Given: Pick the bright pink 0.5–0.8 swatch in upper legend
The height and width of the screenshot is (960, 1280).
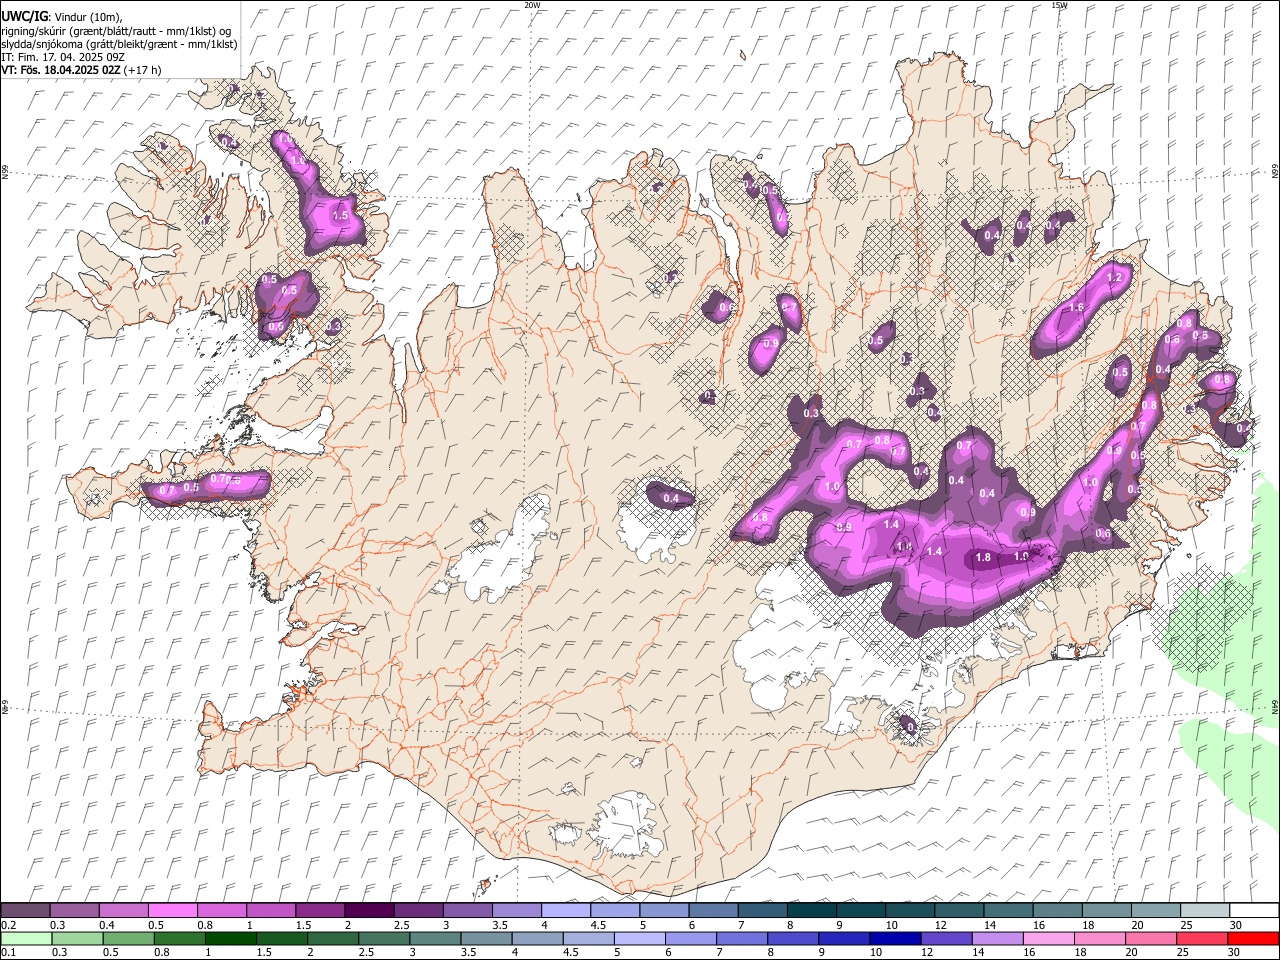Looking at the screenshot, I should click(x=172, y=910).
